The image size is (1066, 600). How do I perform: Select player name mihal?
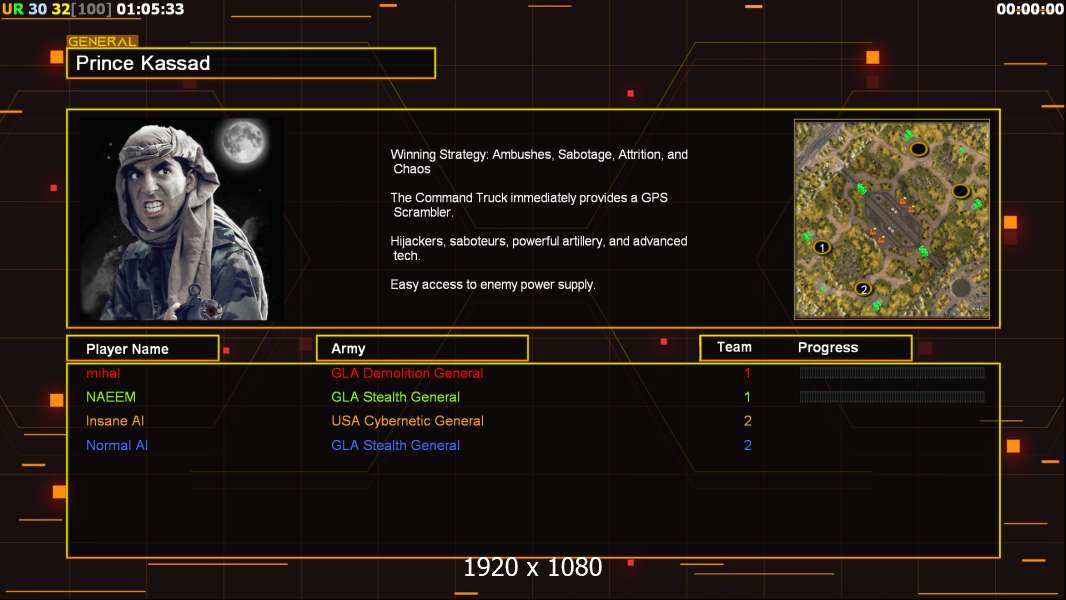103,373
